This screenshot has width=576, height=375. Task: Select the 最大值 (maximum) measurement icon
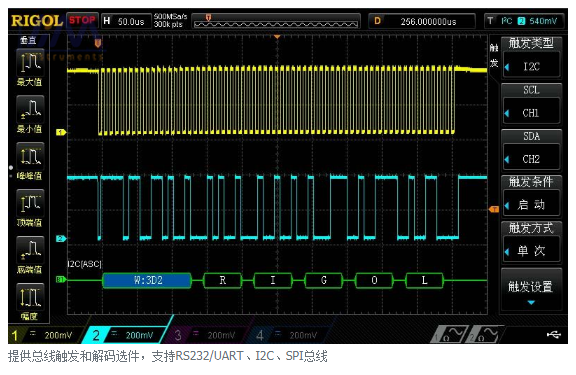coord(30,62)
